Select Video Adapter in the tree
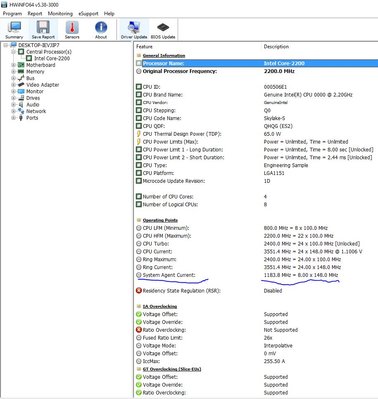The width and height of the screenshot is (378, 399). (43, 85)
